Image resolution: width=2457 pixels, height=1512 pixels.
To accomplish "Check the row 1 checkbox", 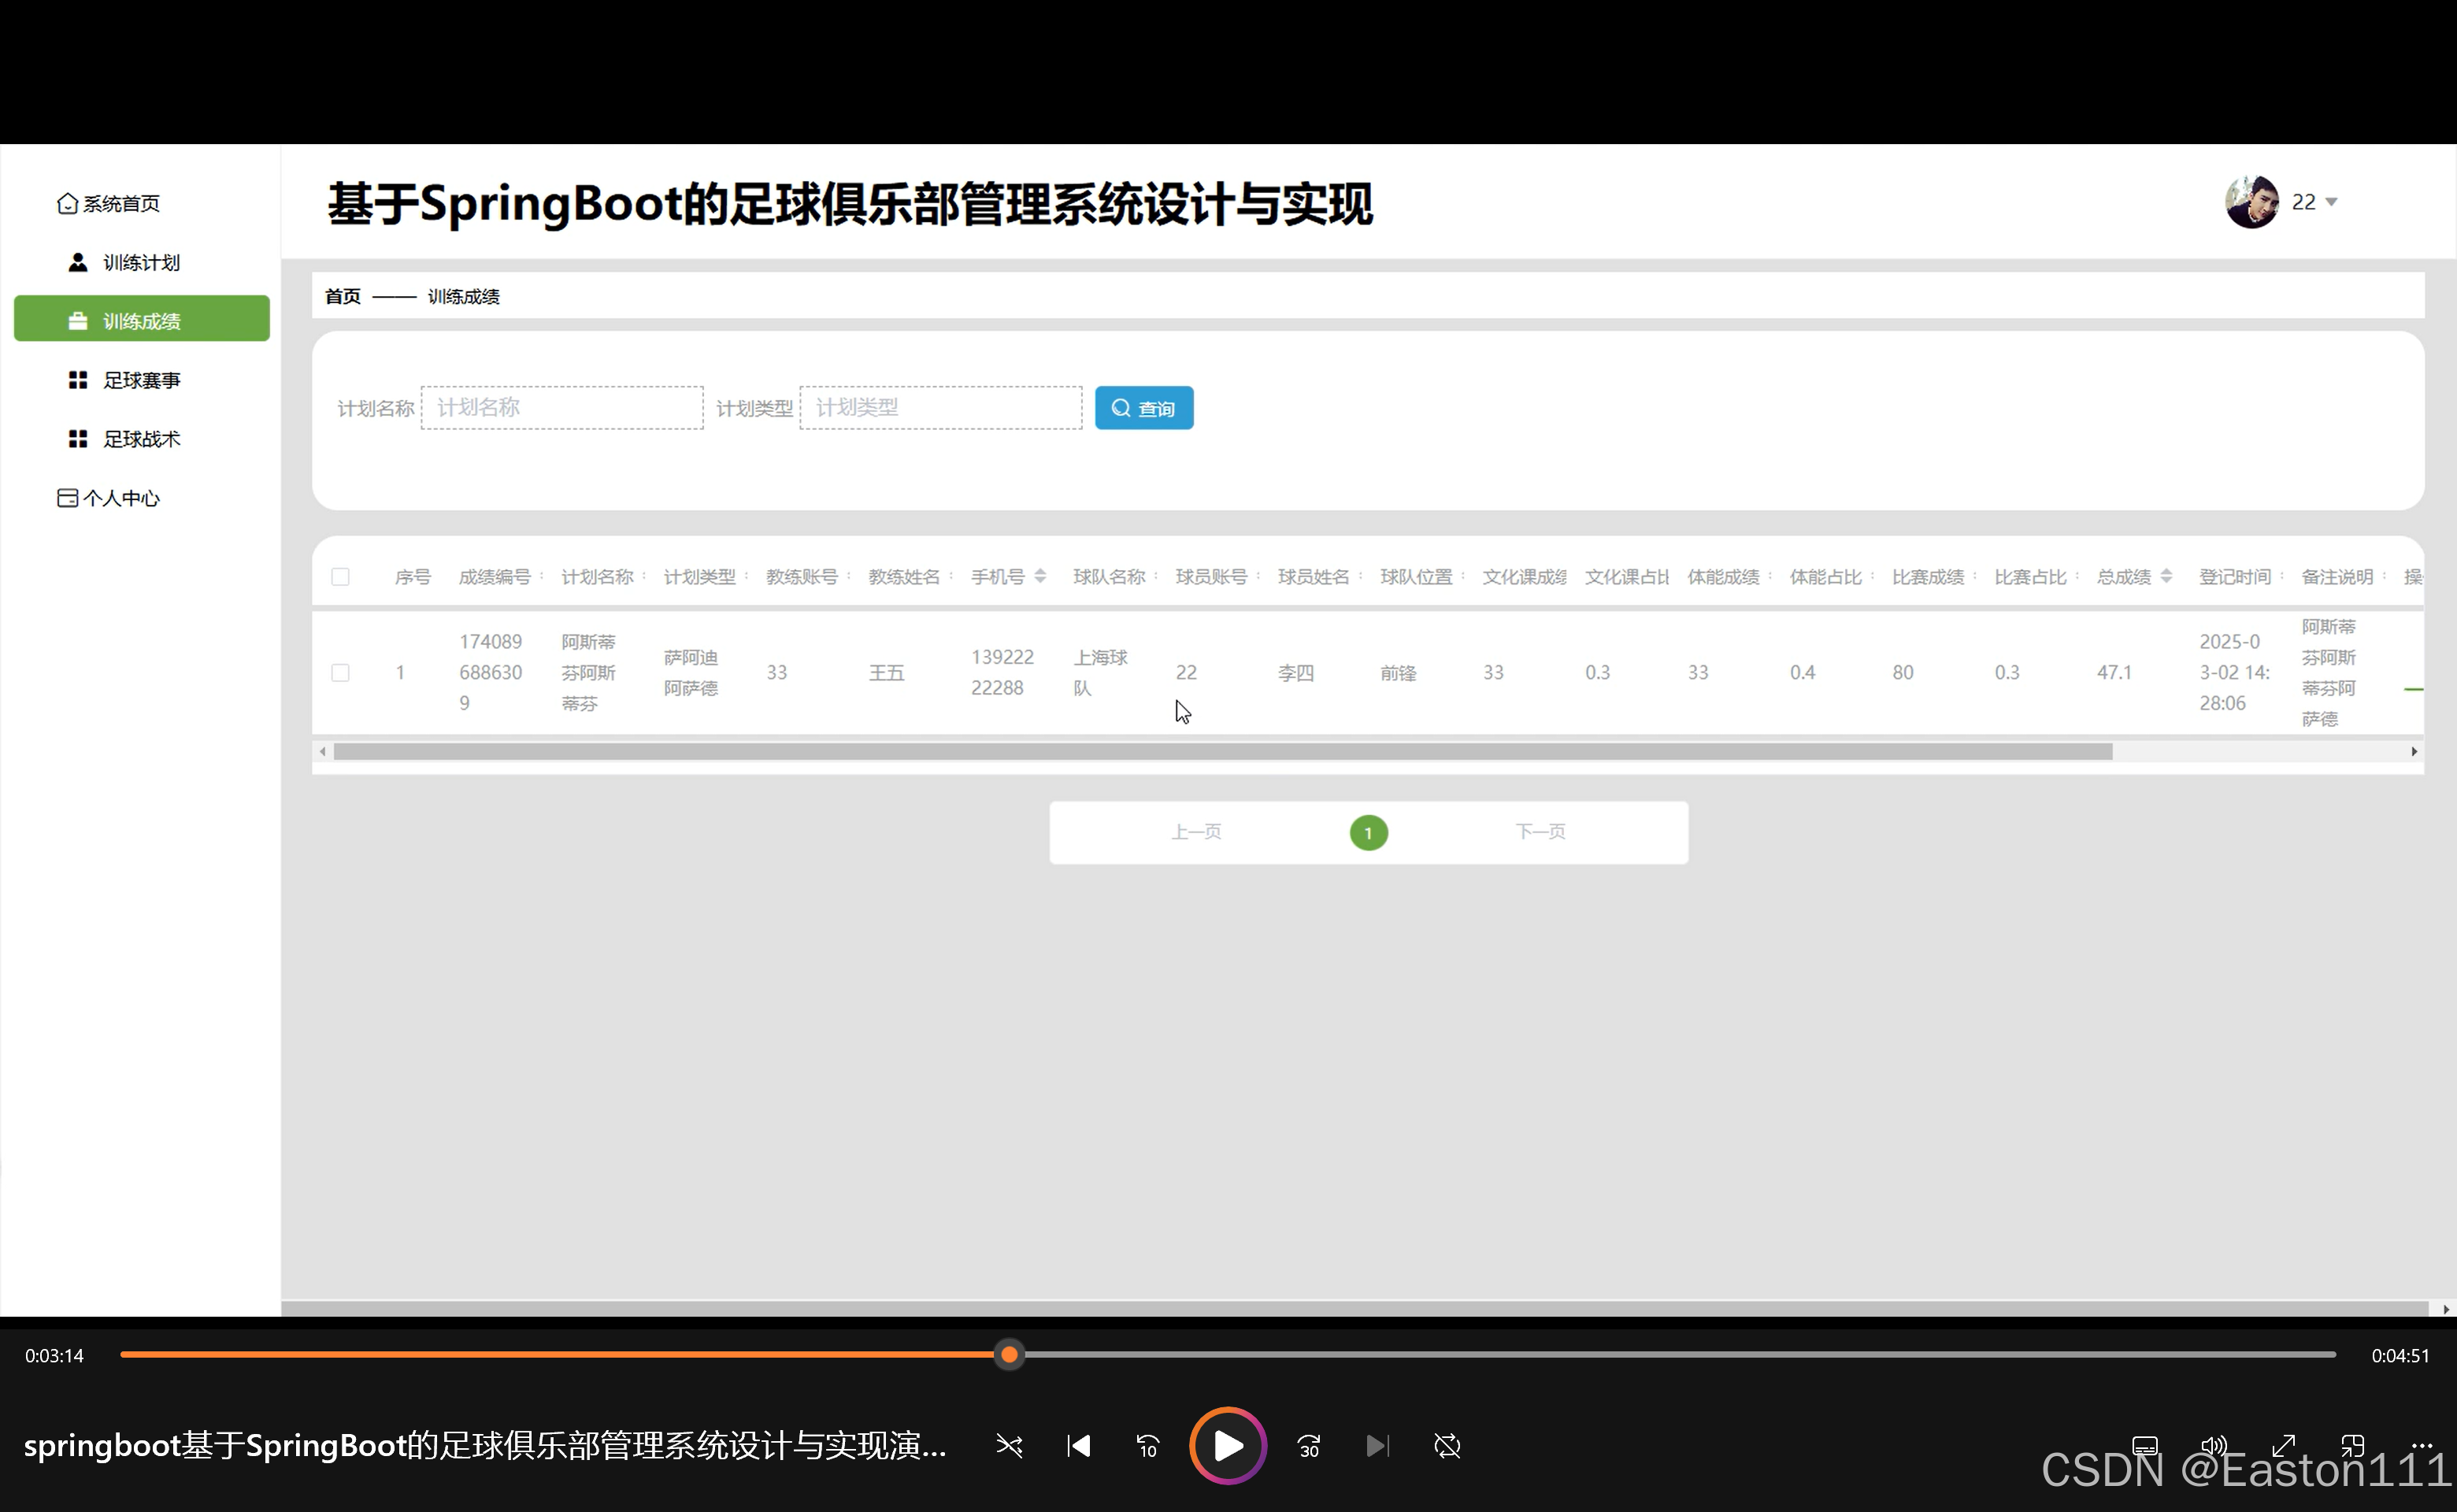I will point(340,673).
